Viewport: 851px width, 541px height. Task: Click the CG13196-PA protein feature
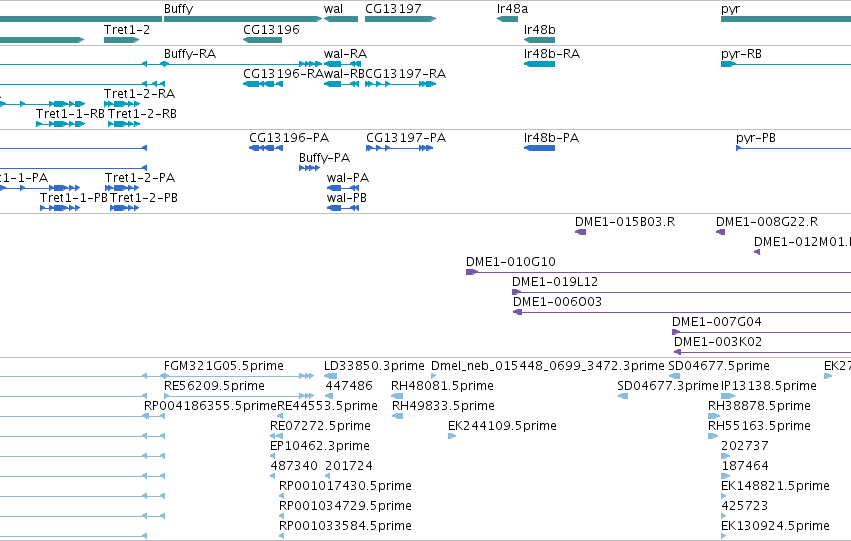click(266, 148)
